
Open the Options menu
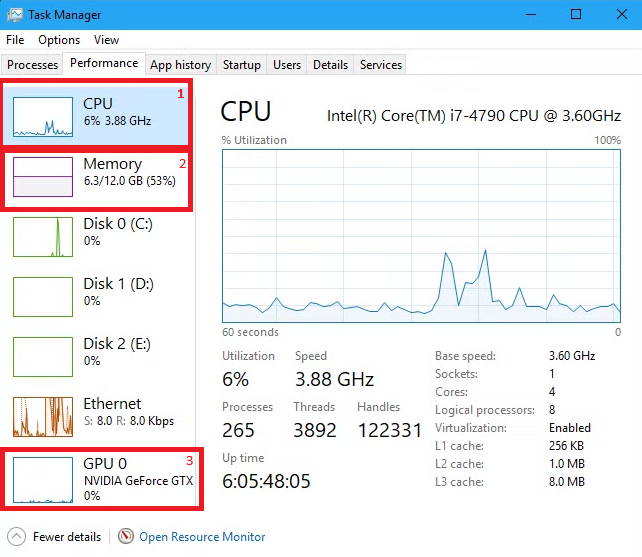(59, 40)
